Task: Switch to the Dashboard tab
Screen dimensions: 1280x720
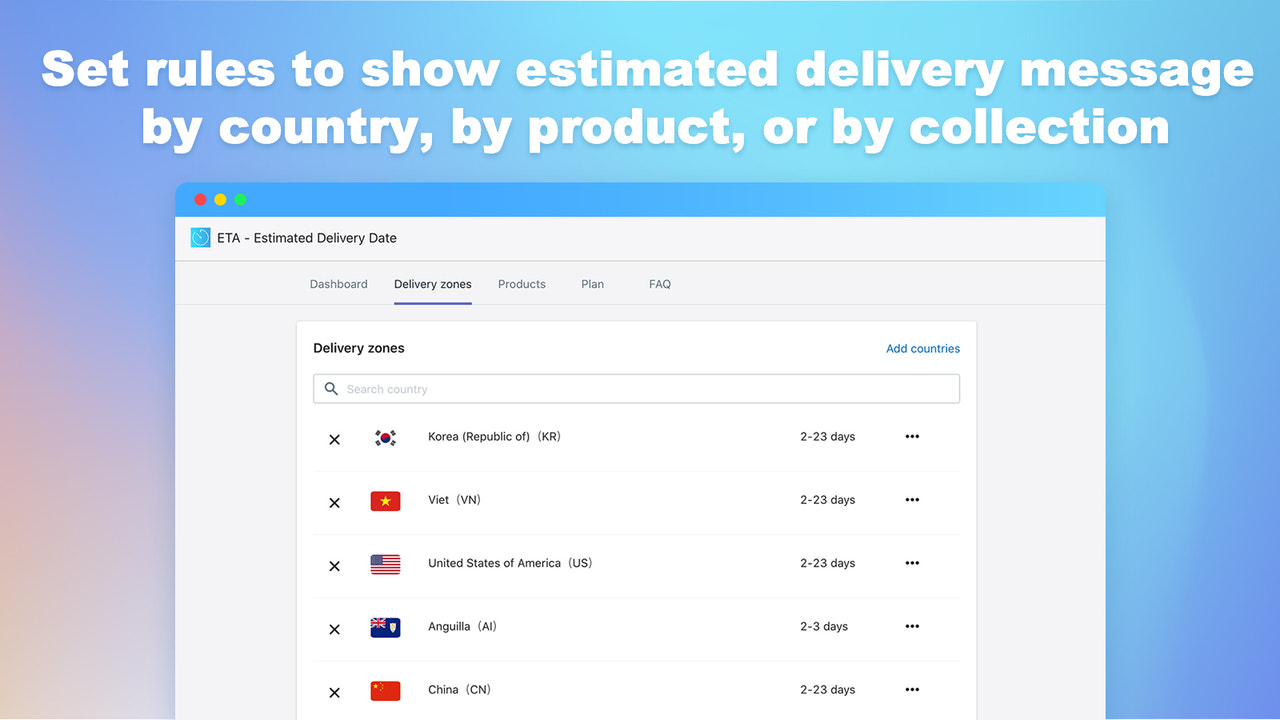Action: click(x=338, y=284)
